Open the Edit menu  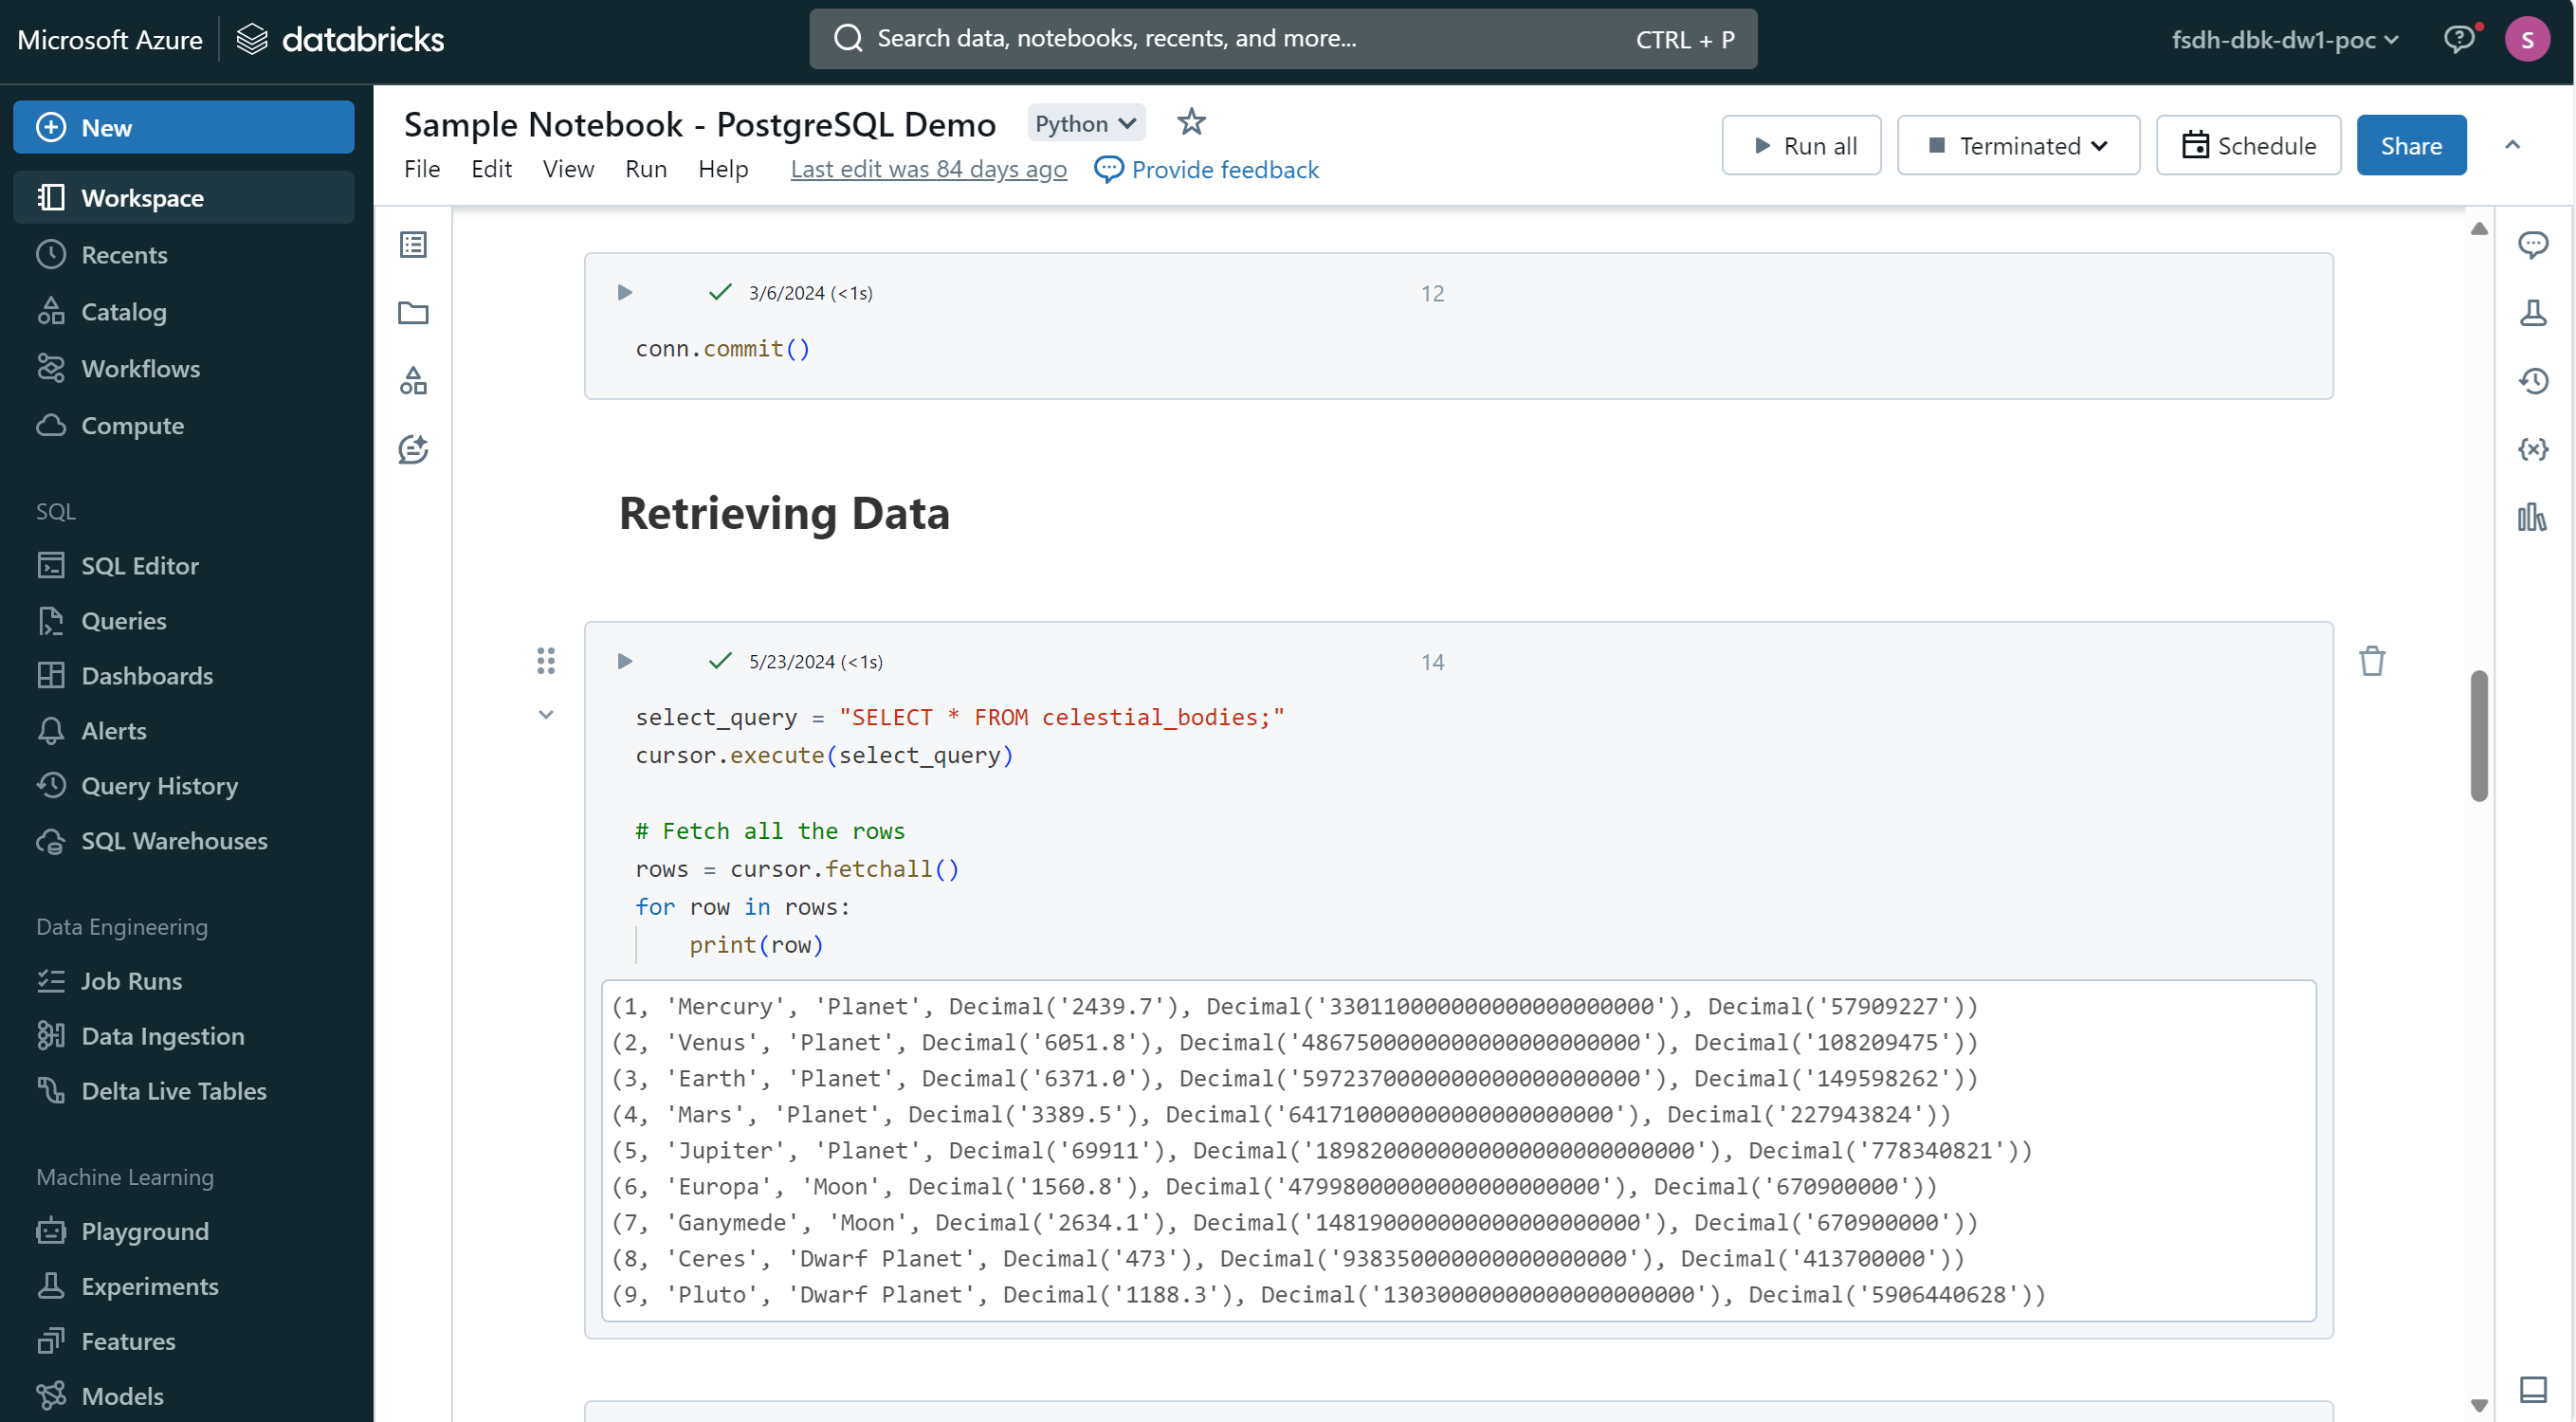[491, 169]
